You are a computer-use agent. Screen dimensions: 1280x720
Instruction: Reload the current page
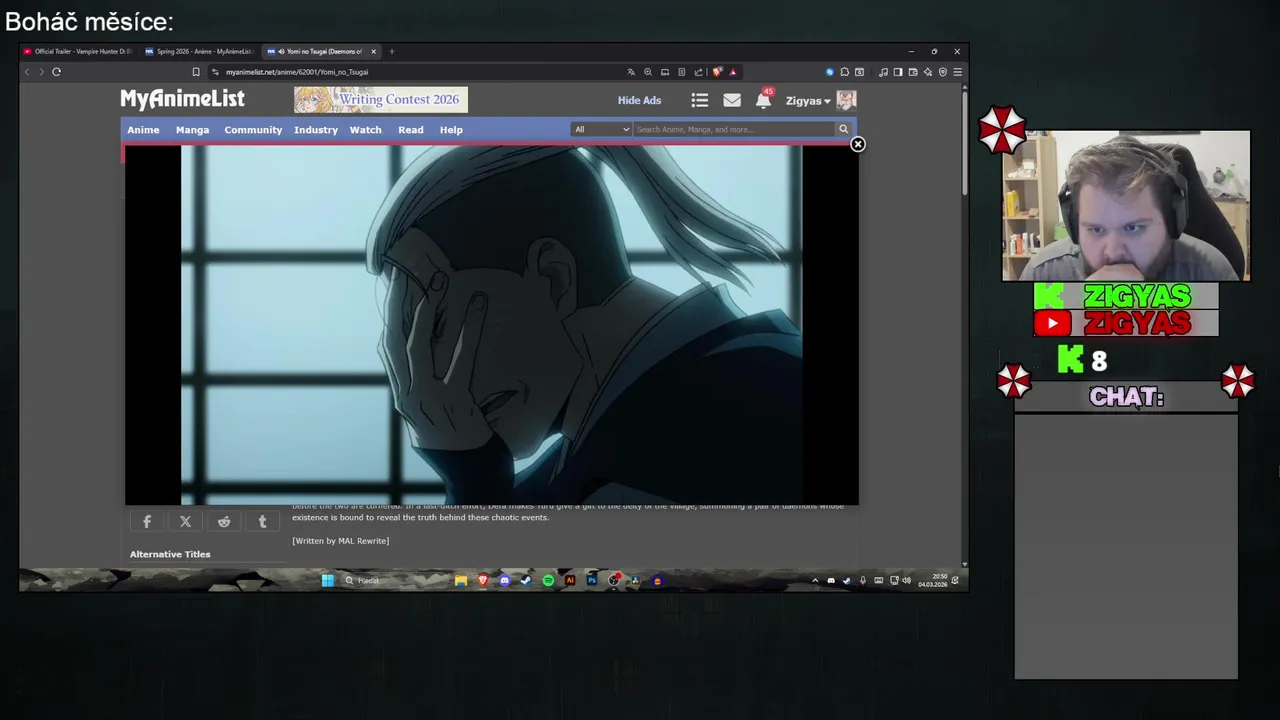point(56,72)
